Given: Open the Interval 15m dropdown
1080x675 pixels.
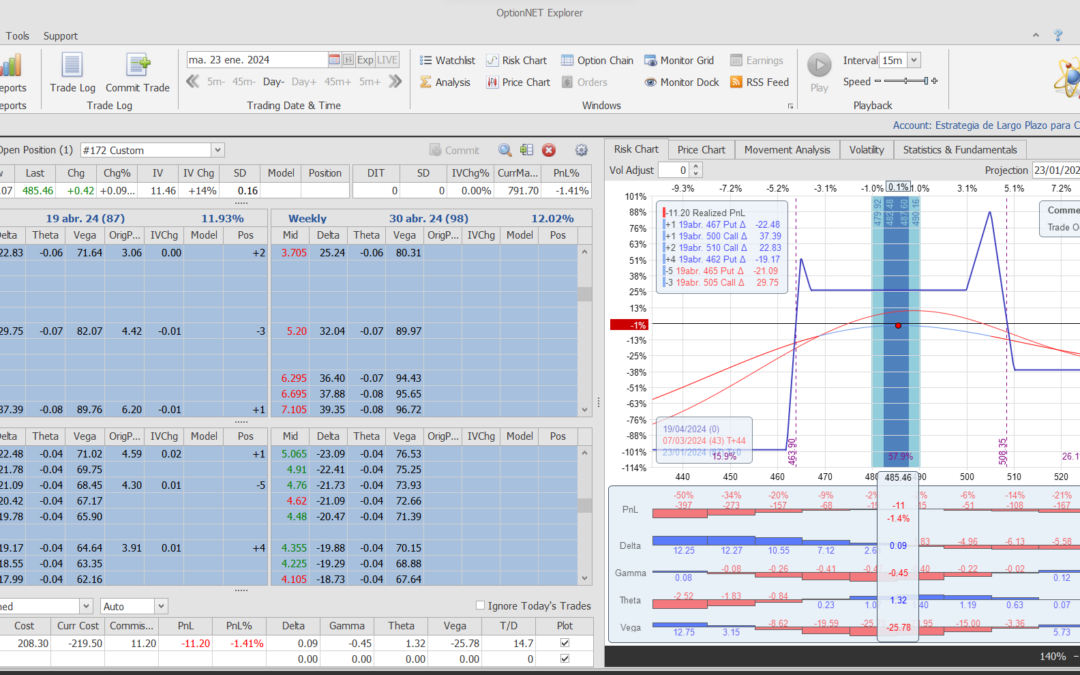Looking at the screenshot, I should pos(913,60).
